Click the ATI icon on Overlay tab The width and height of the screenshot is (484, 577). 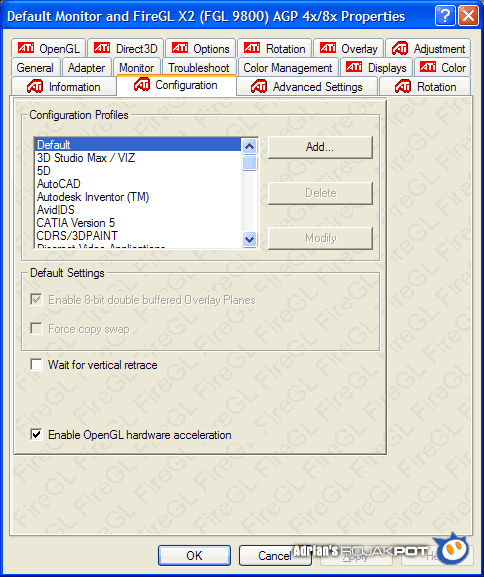tap(328, 48)
